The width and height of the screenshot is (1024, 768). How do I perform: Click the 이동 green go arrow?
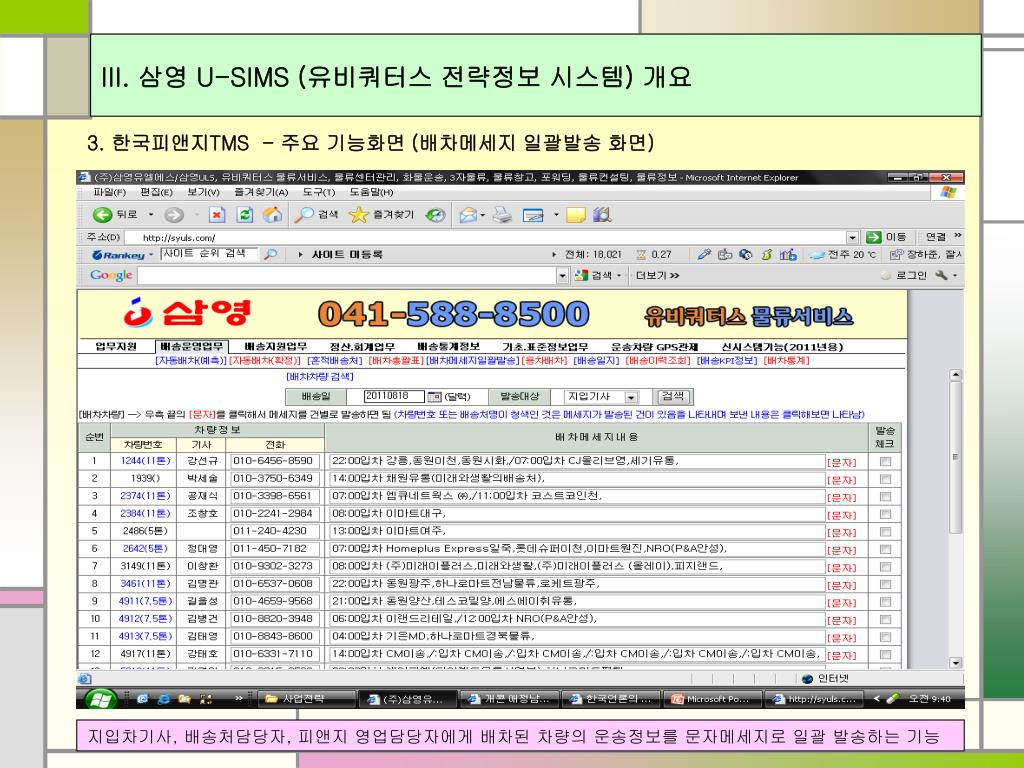[x=874, y=237]
